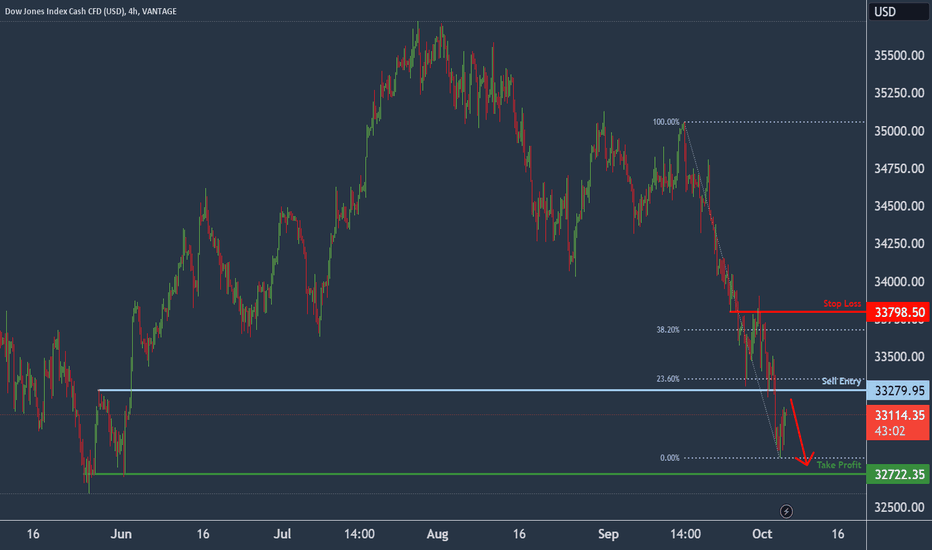Open the USD currency selector
Viewport: 932px width, 550px height.
click(898, 12)
